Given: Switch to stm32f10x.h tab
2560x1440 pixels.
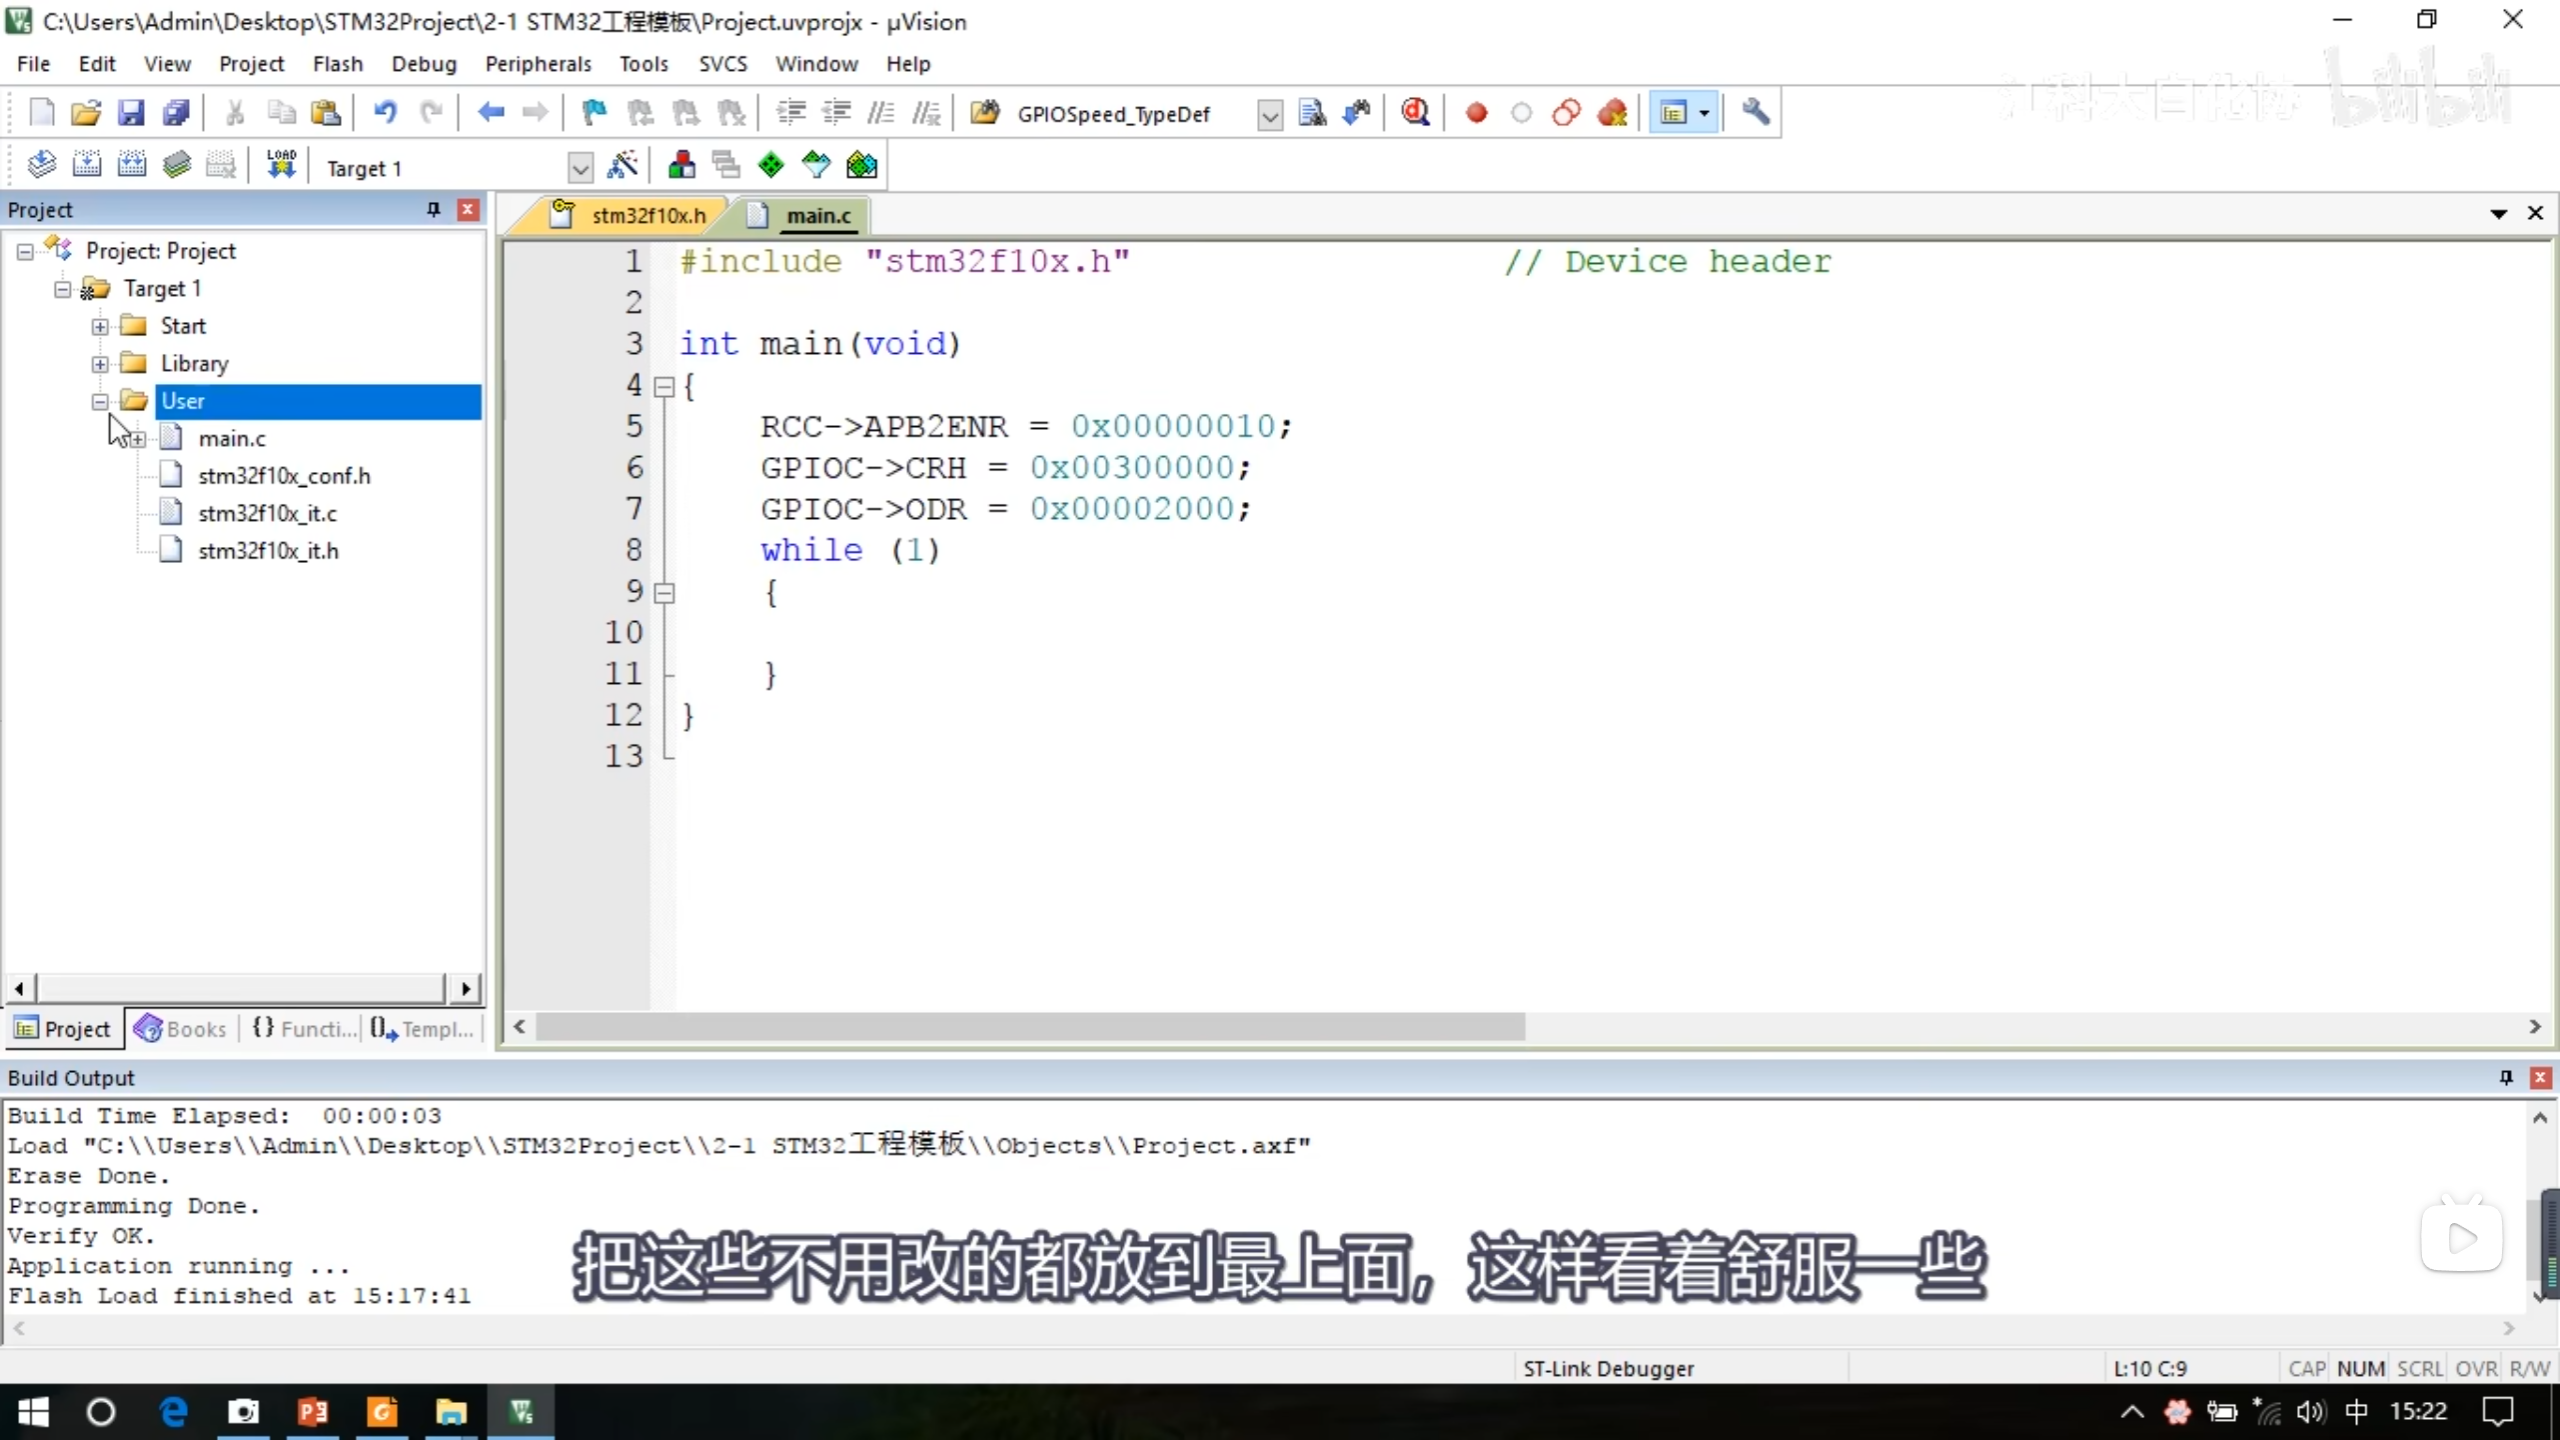Looking at the screenshot, I should point(647,215).
